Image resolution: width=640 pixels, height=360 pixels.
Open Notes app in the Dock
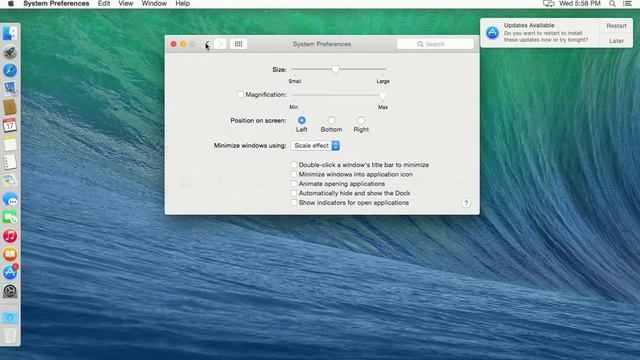pyautogui.click(x=10, y=144)
